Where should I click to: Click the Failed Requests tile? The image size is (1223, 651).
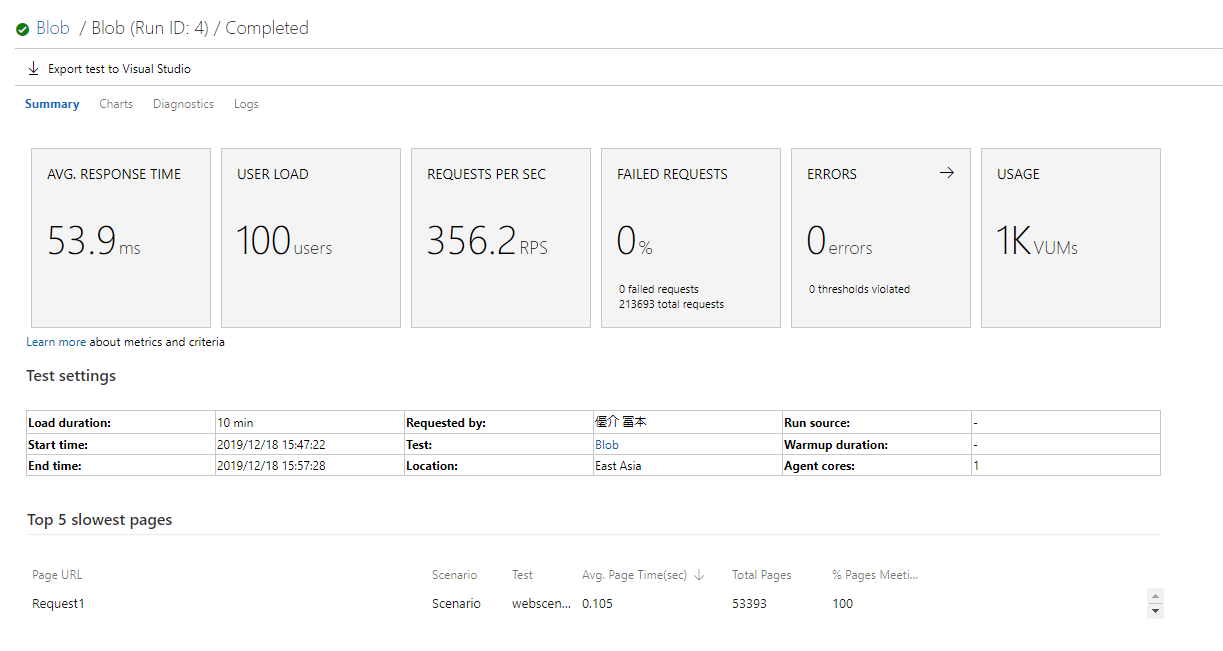pos(690,238)
